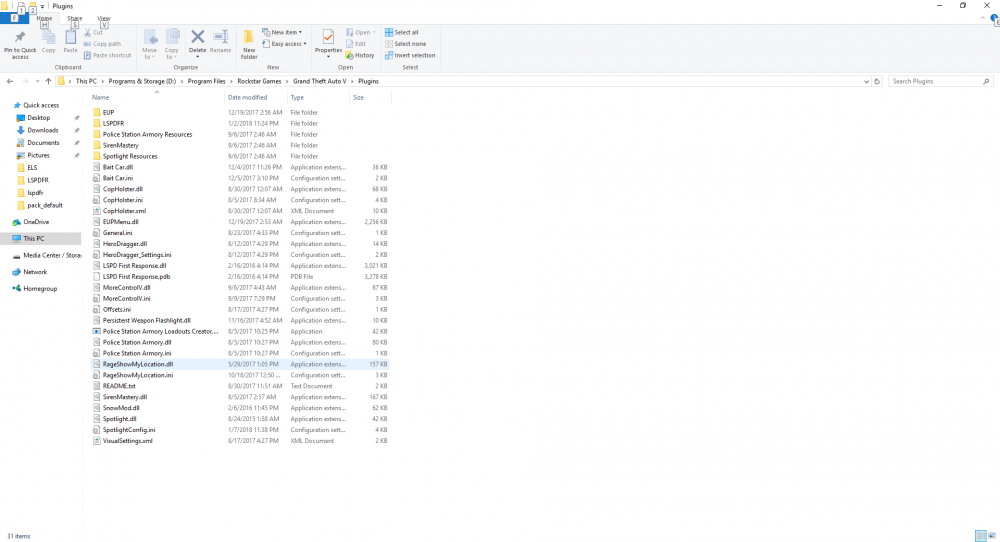Screen dimensions: 1000x542
Task: Click the Copy ribbon icon
Action: [x=48, y=37]
